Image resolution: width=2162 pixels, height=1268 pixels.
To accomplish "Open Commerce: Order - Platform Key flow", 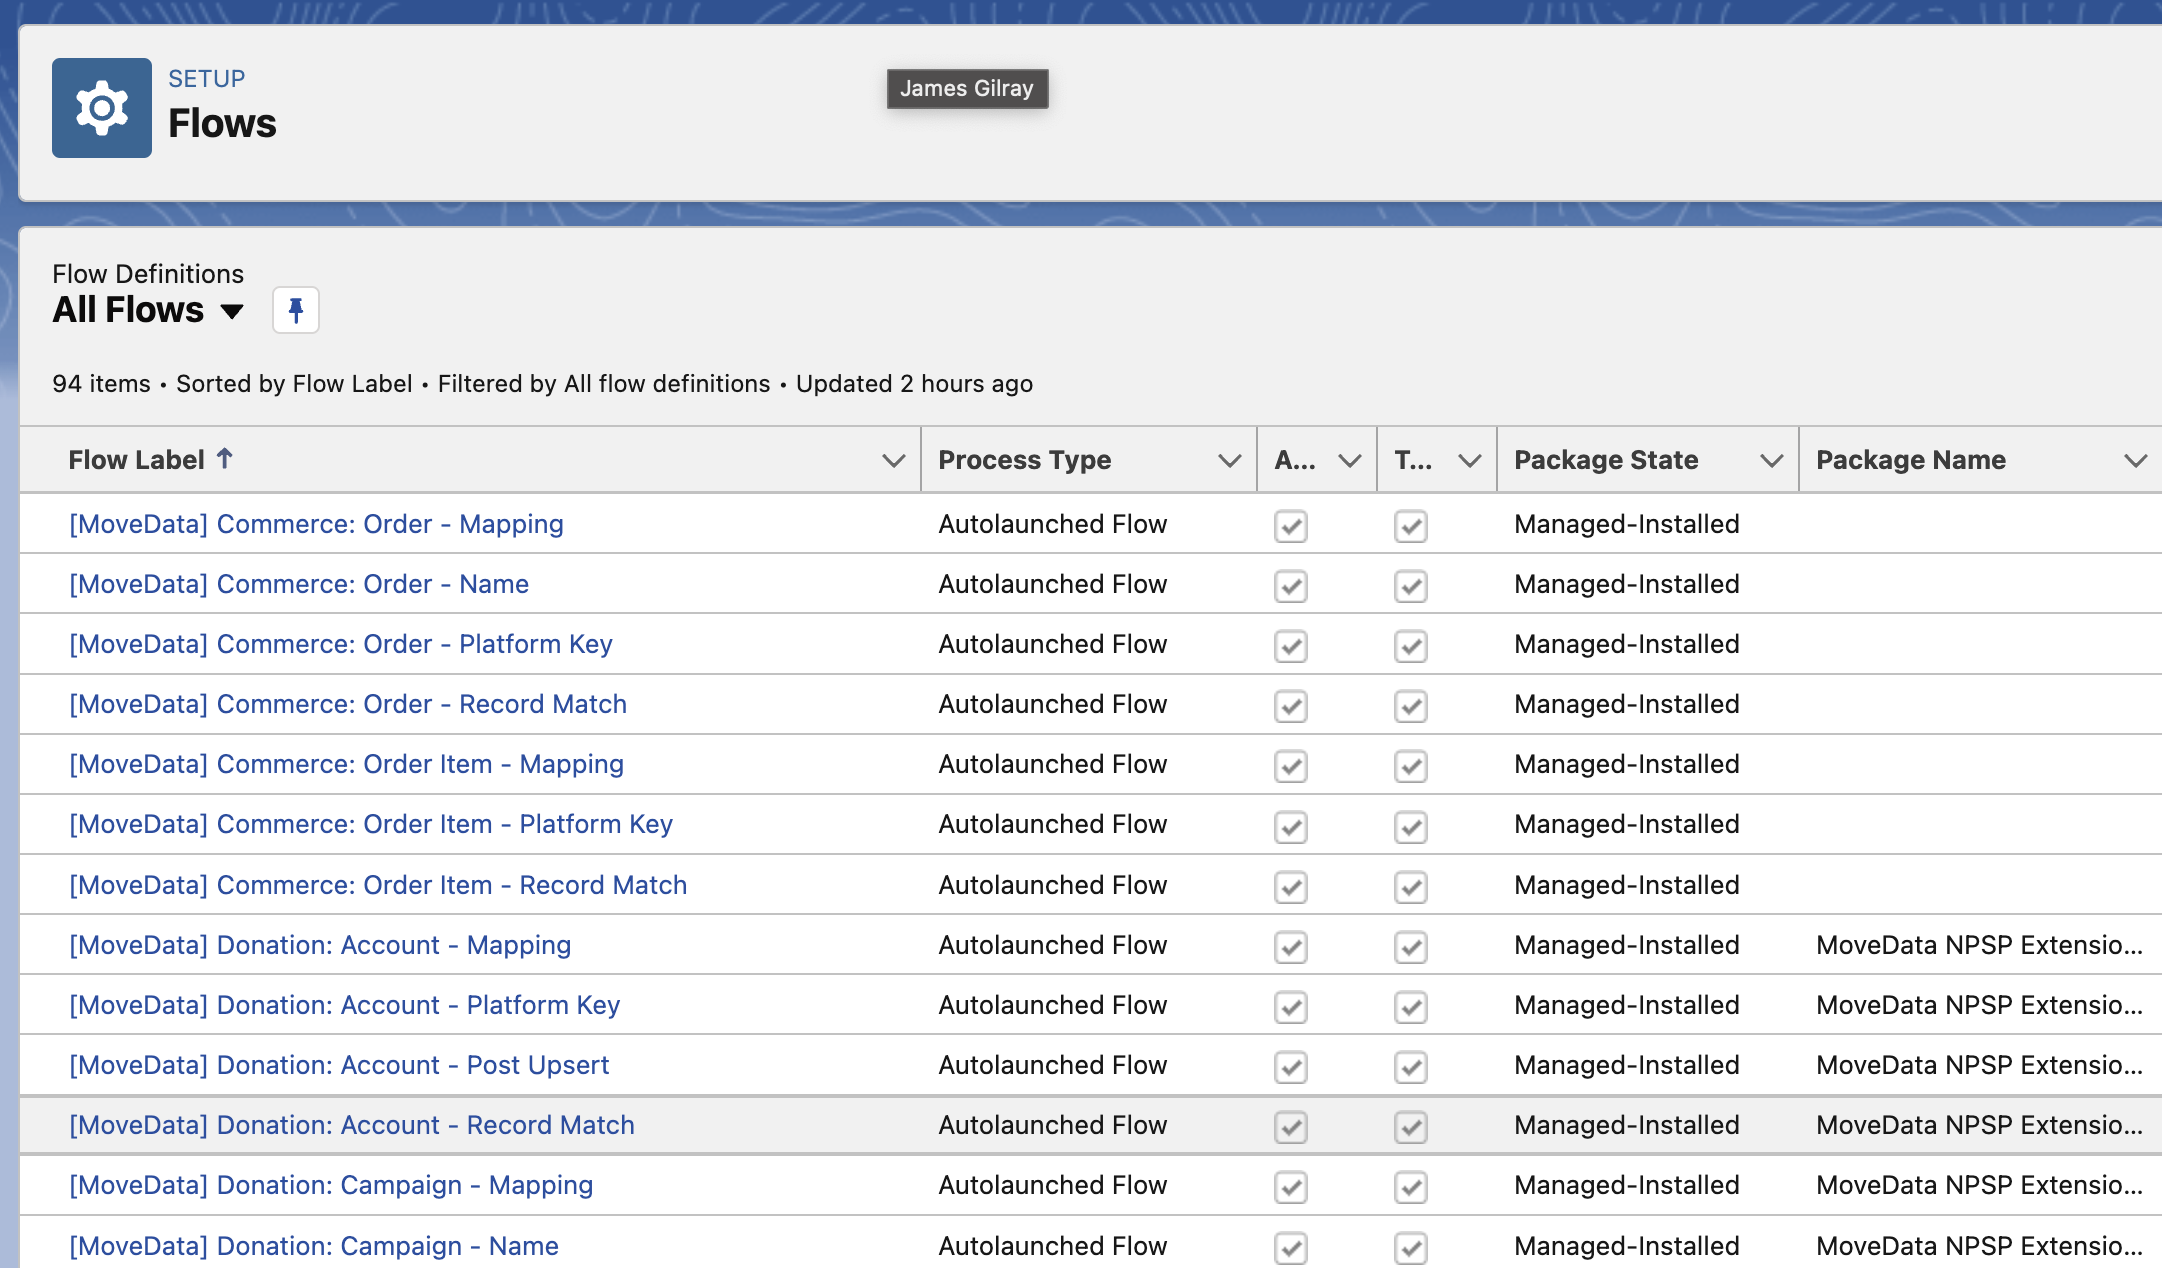I will click(x=340, y=644).
